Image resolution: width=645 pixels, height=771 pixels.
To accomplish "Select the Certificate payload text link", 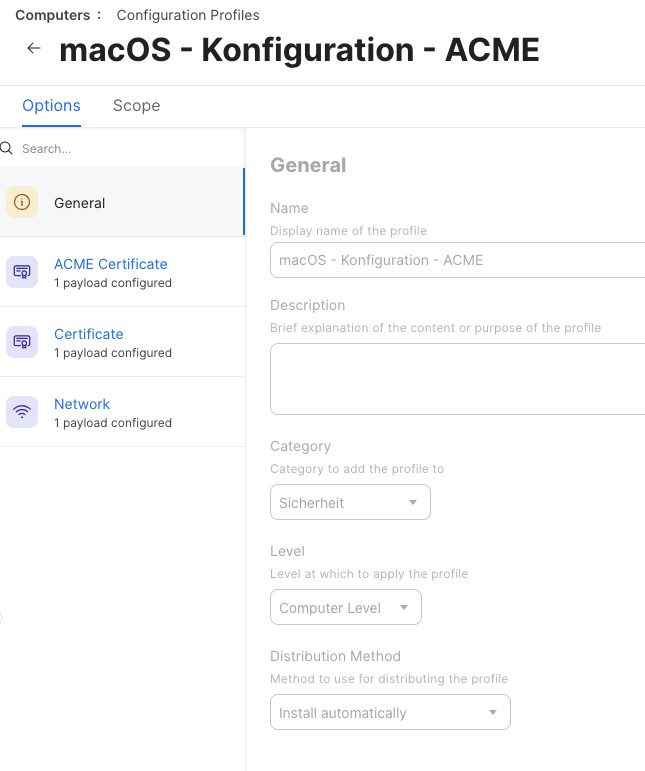I will 89,334.
